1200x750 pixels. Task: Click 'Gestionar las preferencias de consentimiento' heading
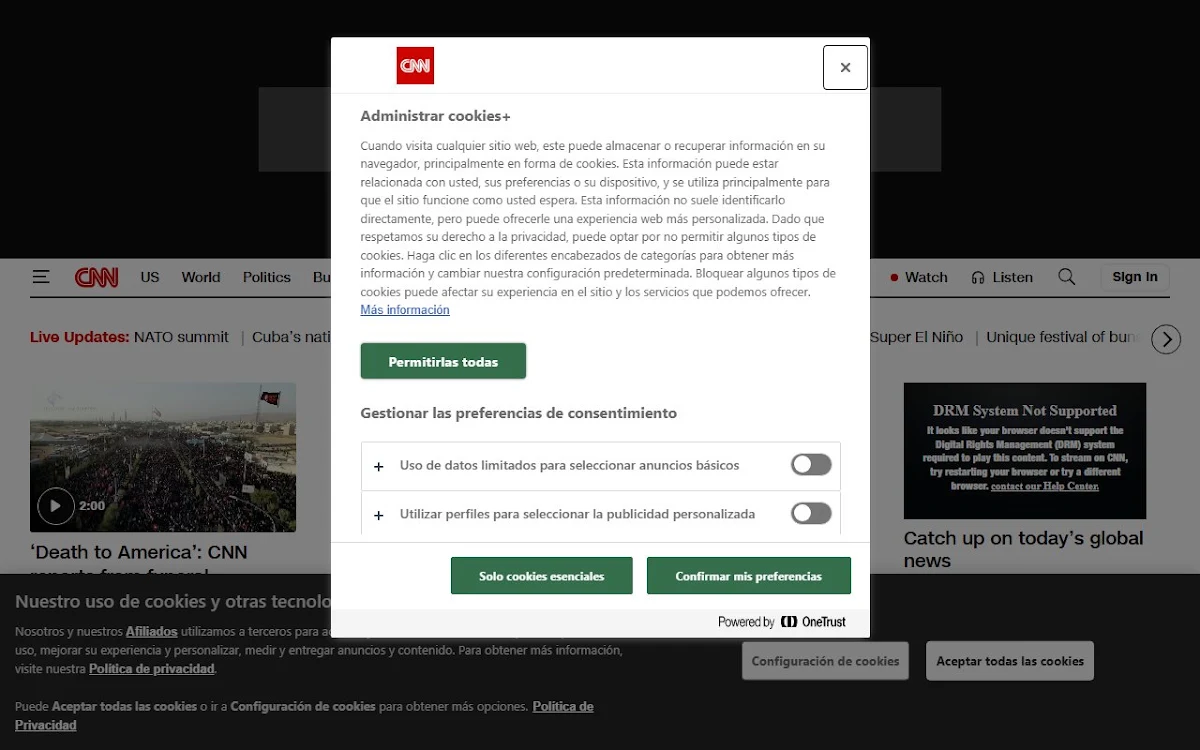tap(518, 412)
